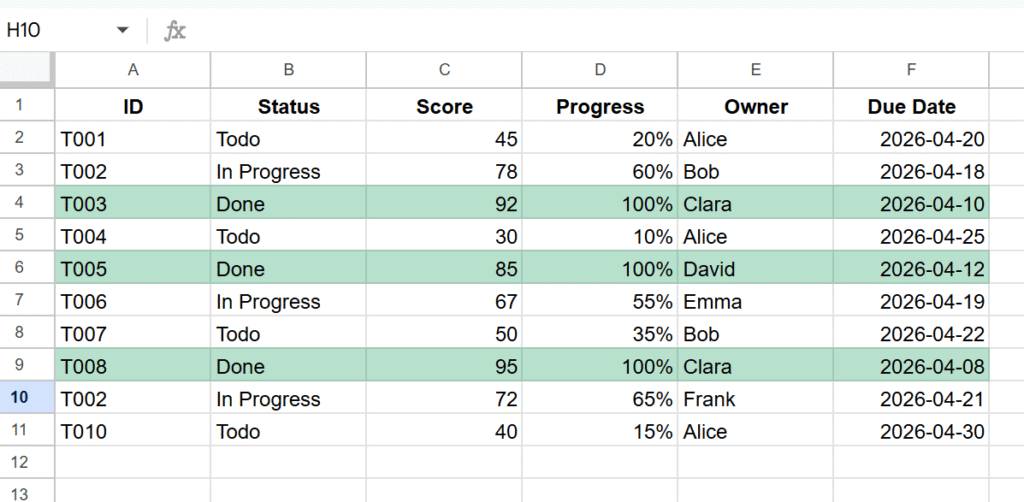The width and height of the screenshot is (1024, 502).
Task: Select column A header
Action: tap(133, 70)
